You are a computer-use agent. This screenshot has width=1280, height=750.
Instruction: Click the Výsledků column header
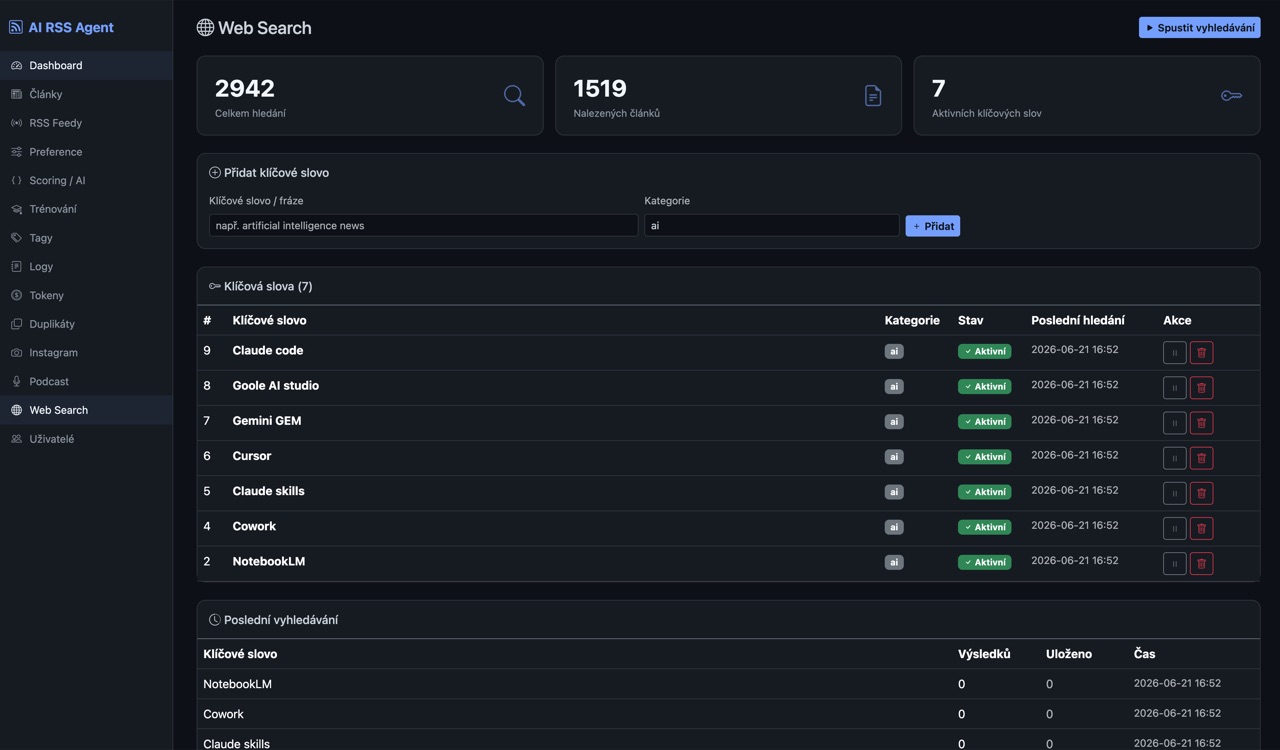pos(984,654)
